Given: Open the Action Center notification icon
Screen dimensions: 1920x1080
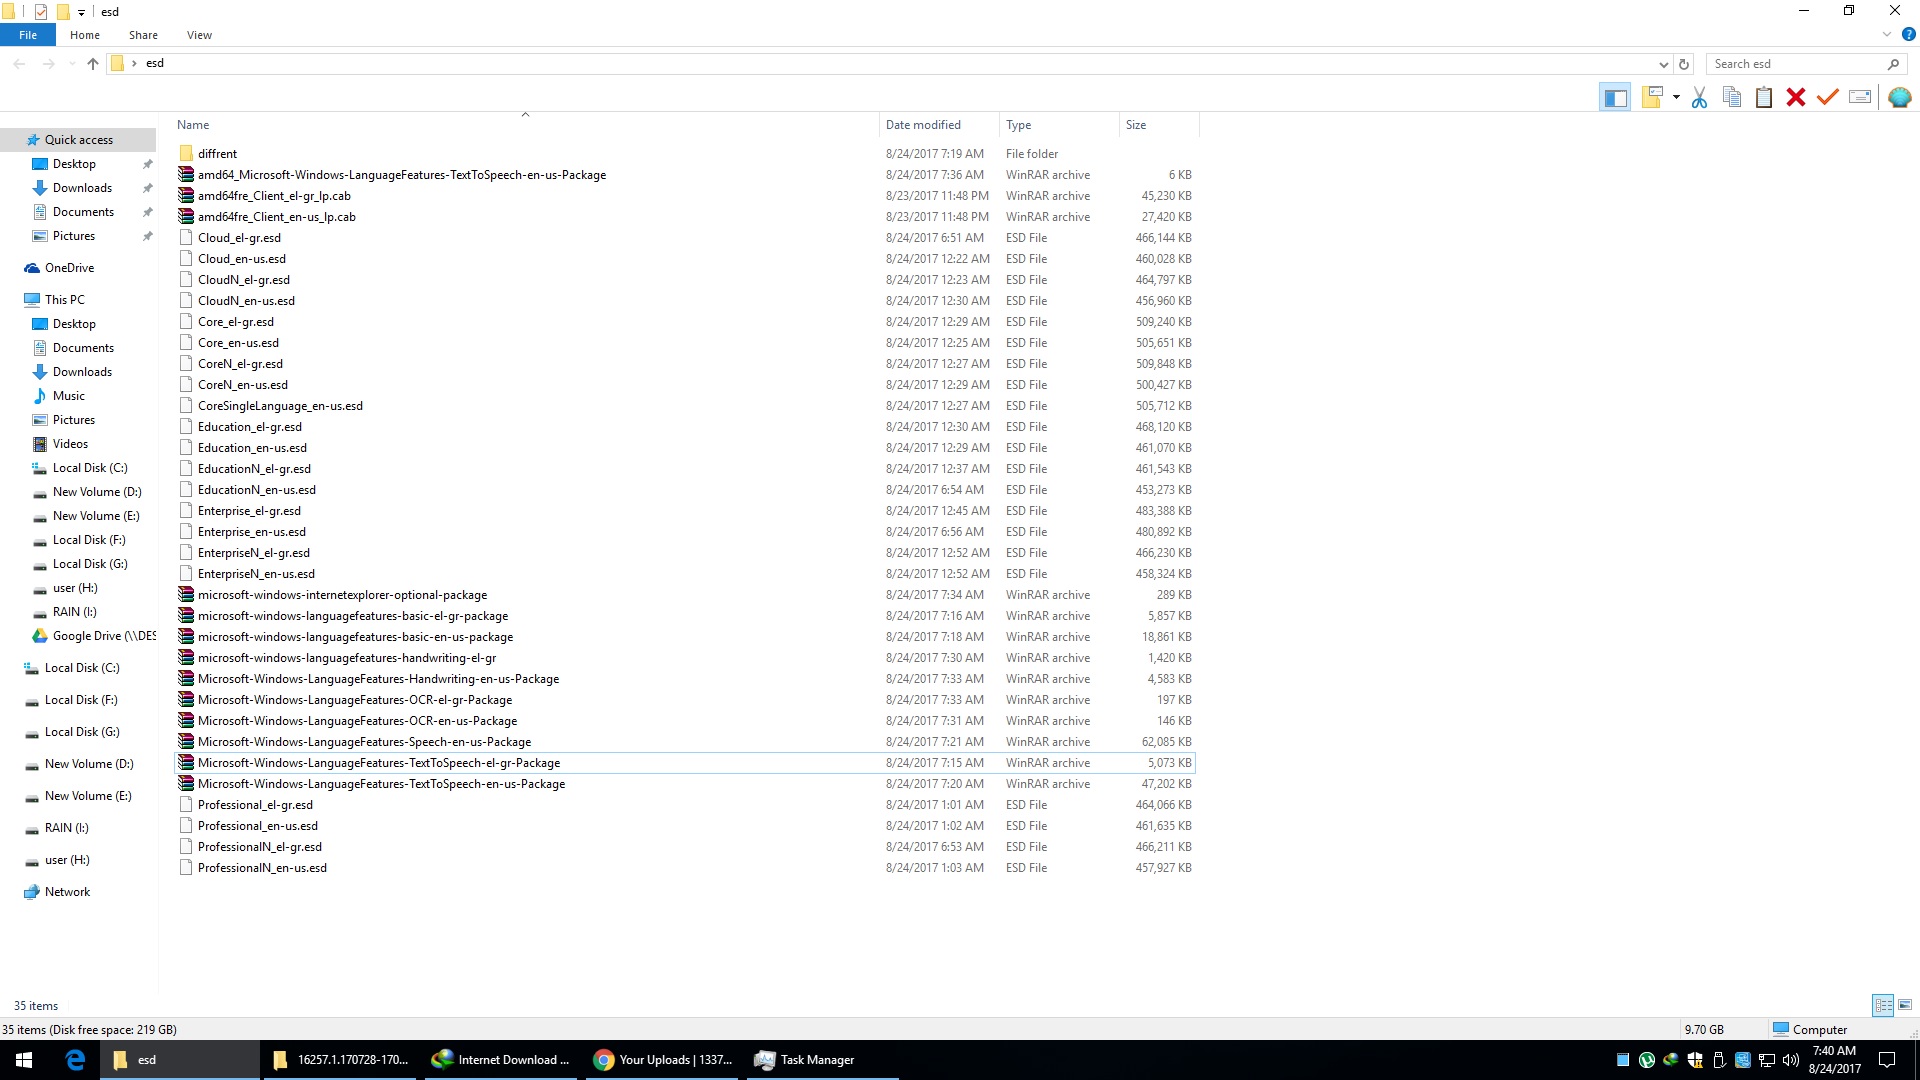Looking at the screenshot, I should [1887, 1060].
